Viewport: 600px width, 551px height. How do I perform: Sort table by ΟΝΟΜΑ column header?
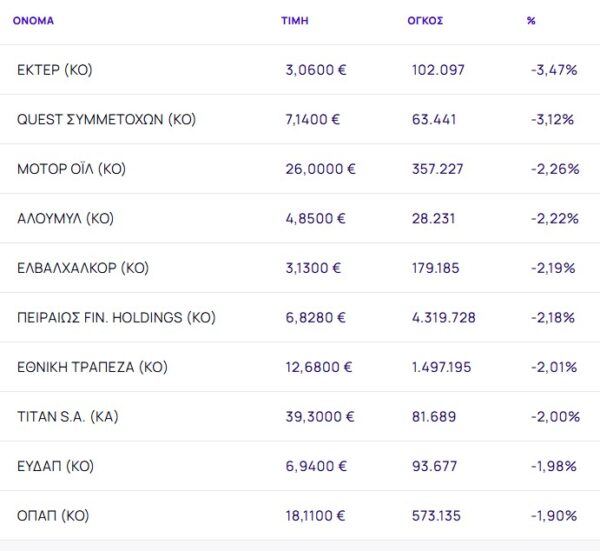point(33,20)
